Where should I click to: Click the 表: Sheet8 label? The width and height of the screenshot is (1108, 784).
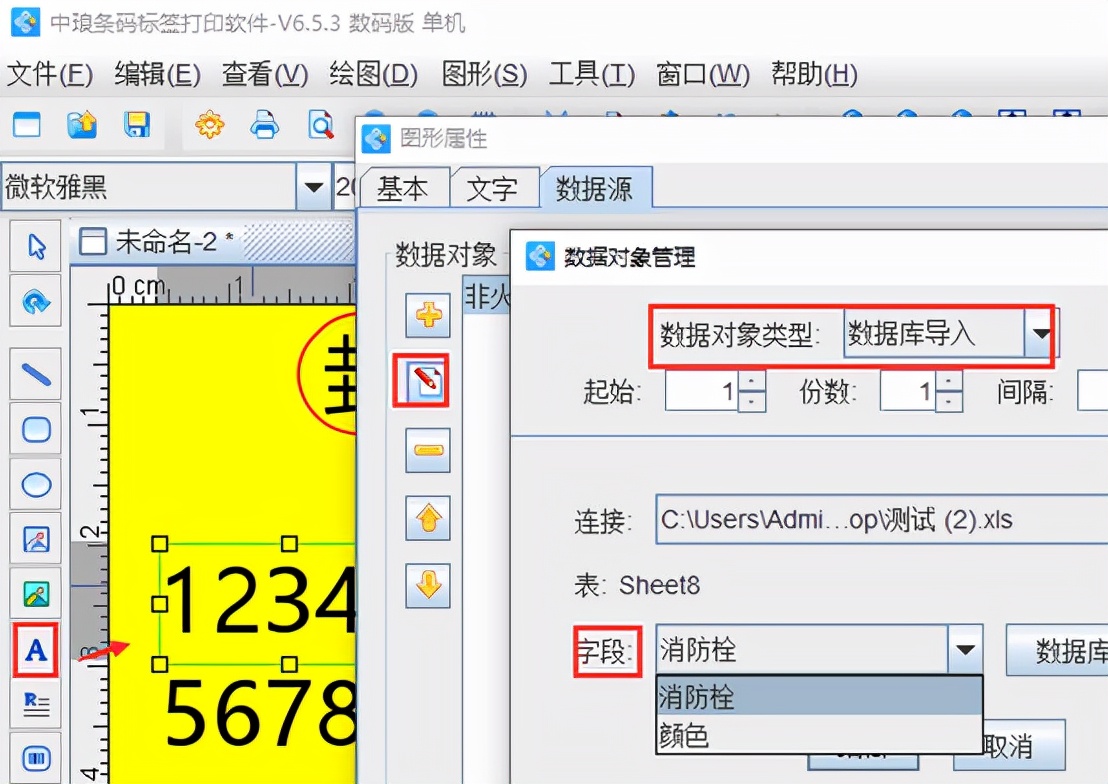pos(637,585)
